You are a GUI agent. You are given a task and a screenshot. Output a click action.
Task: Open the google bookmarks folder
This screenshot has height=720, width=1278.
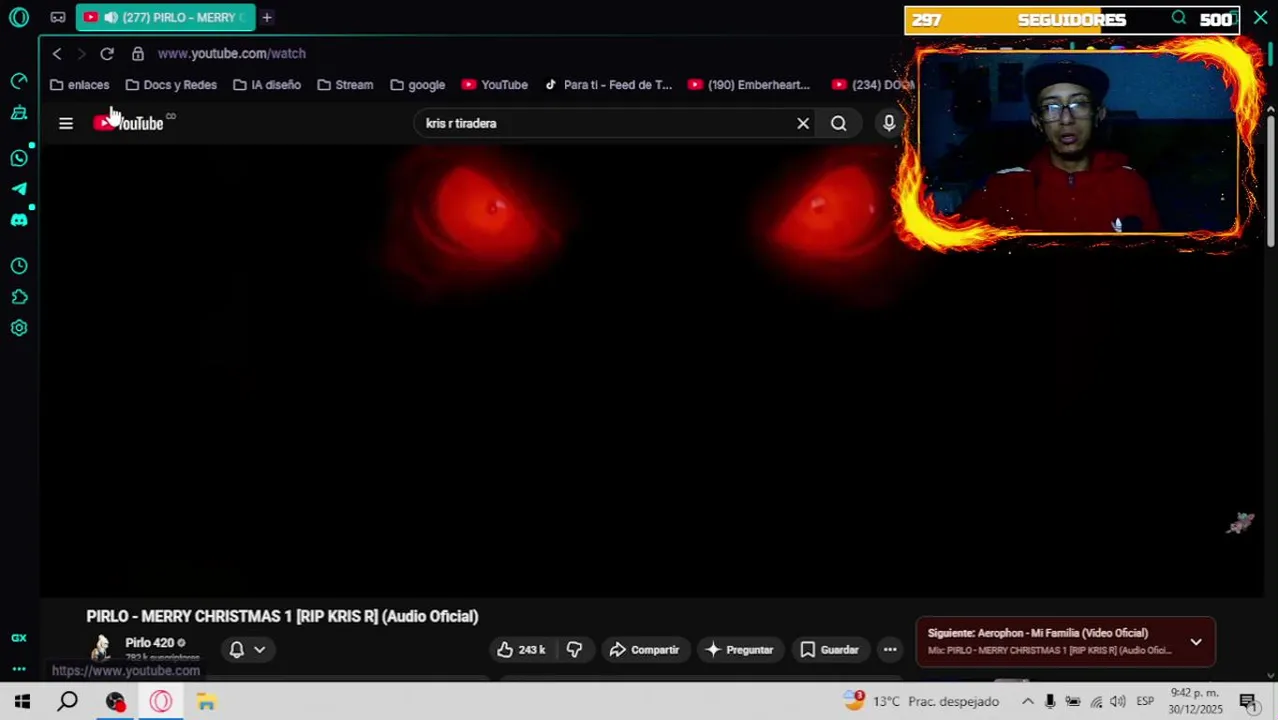(418, 85)
